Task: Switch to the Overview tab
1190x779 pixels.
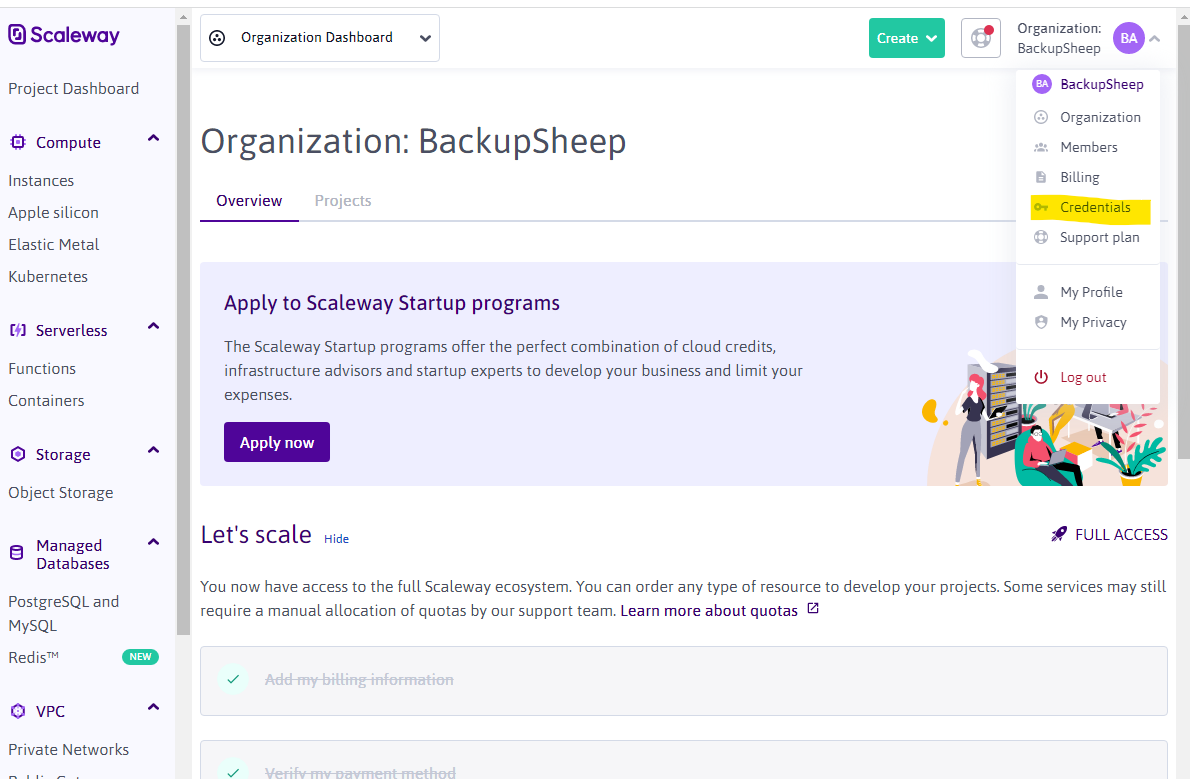Action: click(x=249, y=200)
